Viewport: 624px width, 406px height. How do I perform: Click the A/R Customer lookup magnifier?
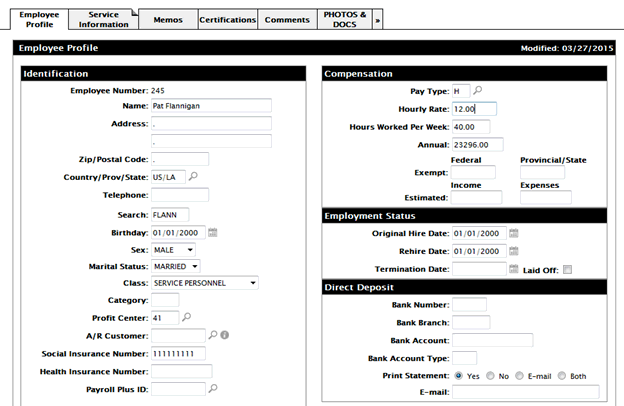pos(212,334)
